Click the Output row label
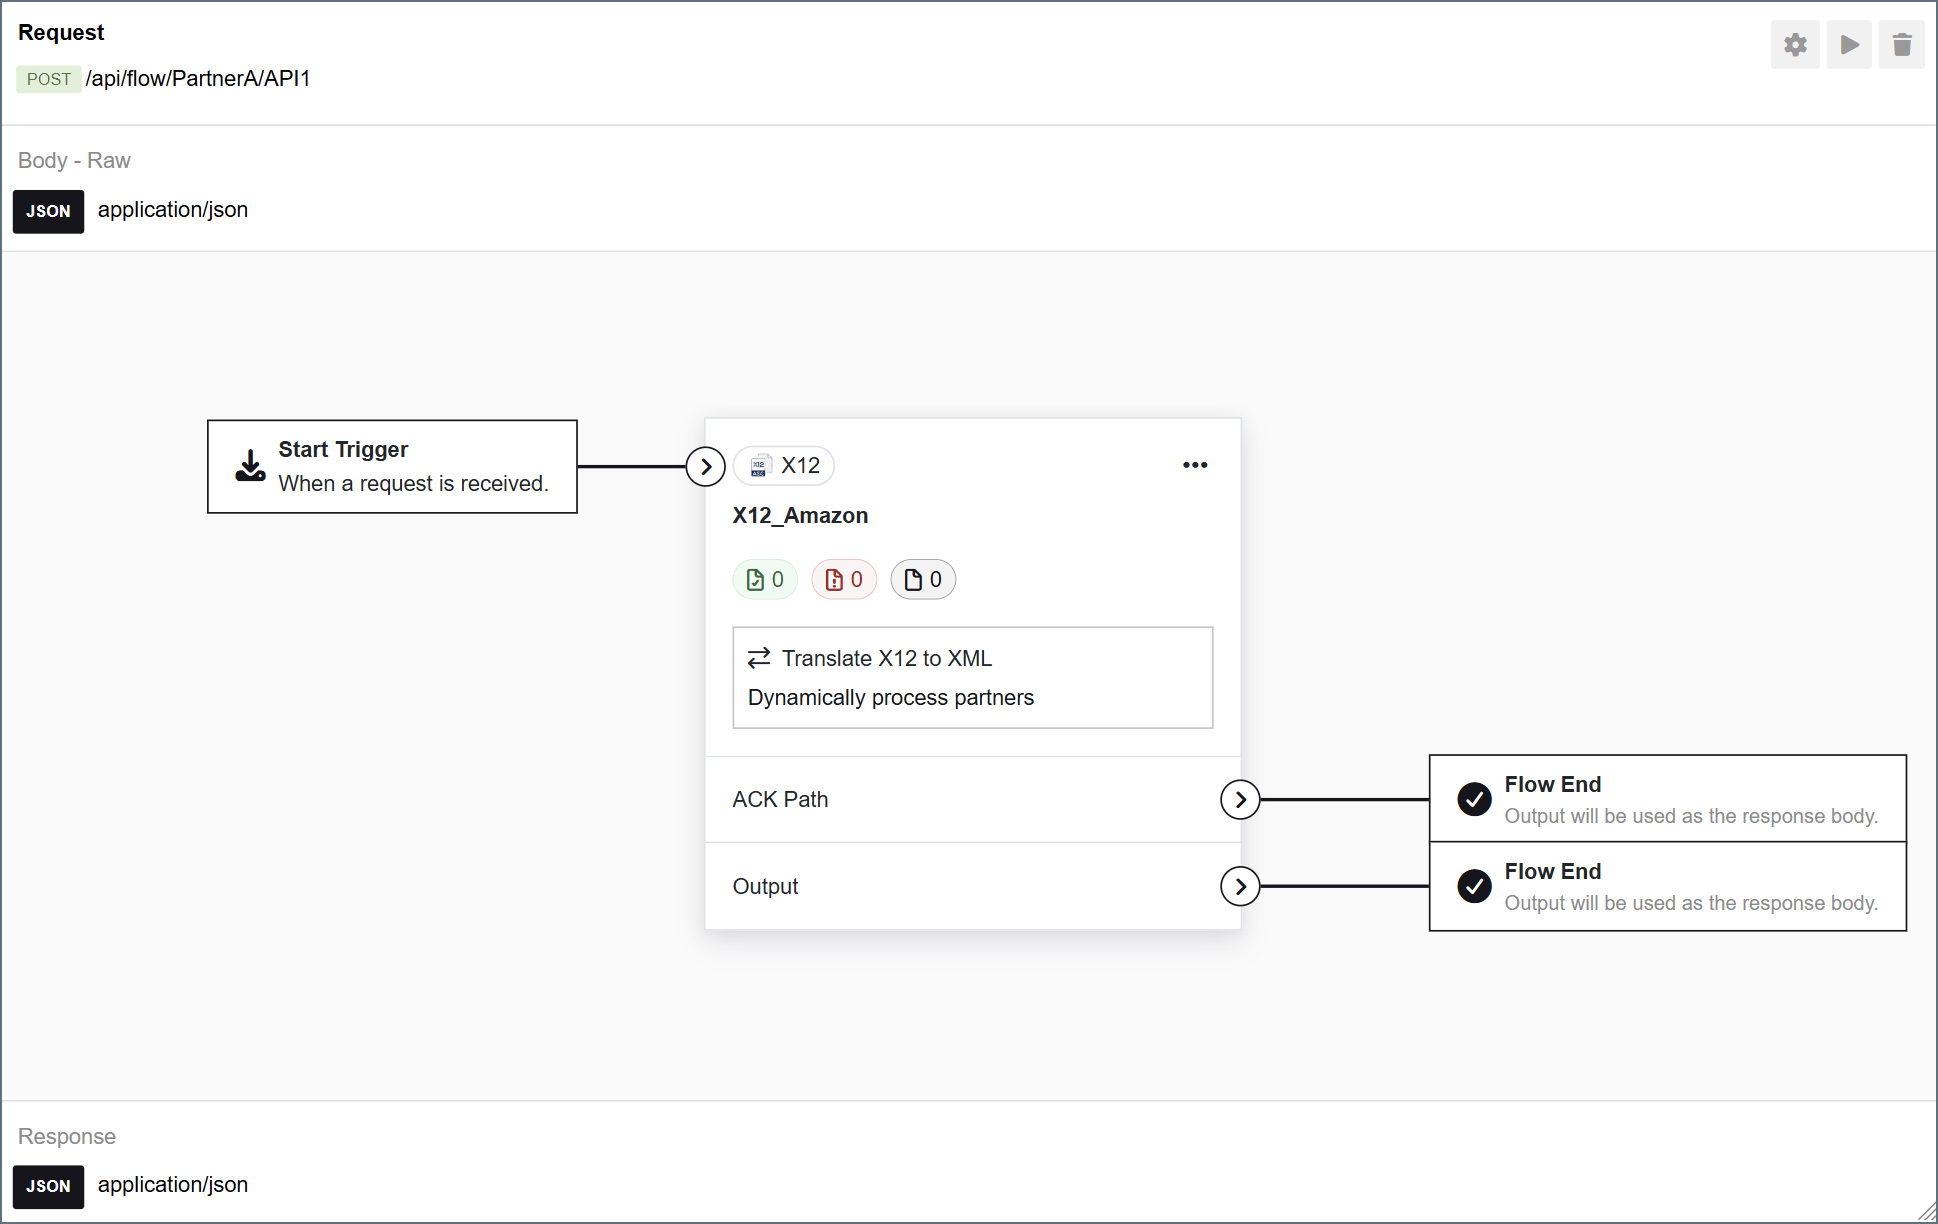 (765, 887)
